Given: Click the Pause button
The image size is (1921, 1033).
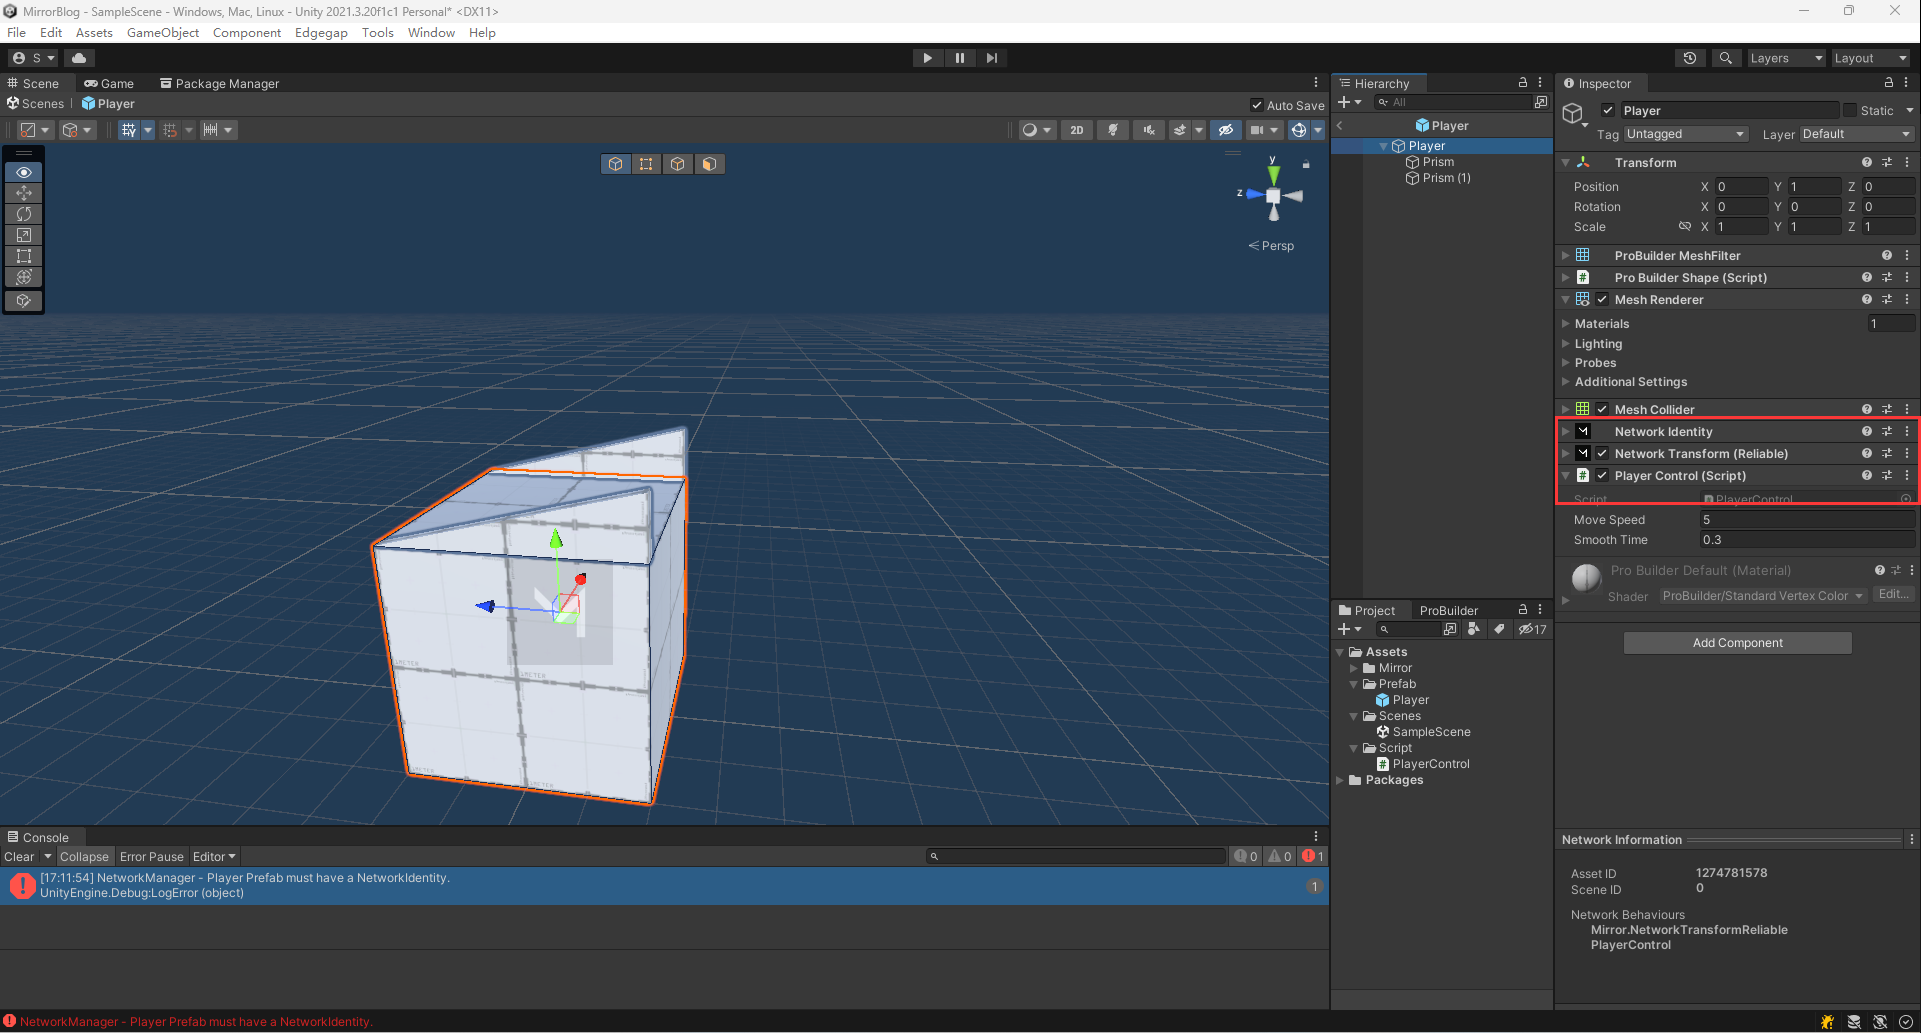Looking at the screenshot, I should (x=960, y=58).
